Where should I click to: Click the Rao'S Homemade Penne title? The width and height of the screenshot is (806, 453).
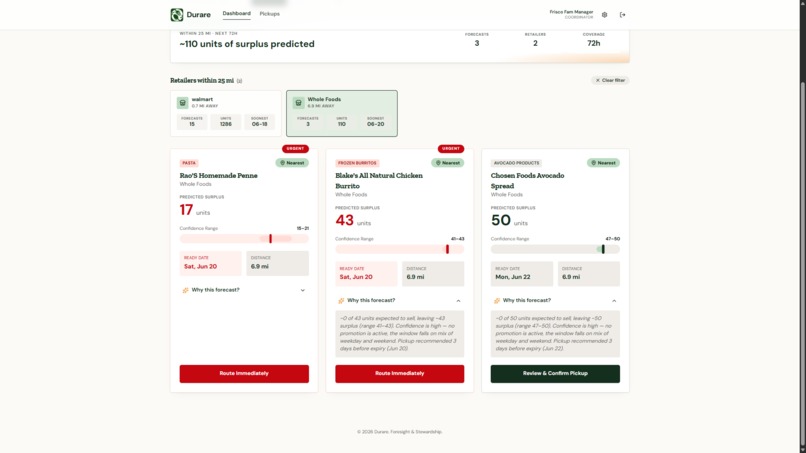tap(218, 175)
